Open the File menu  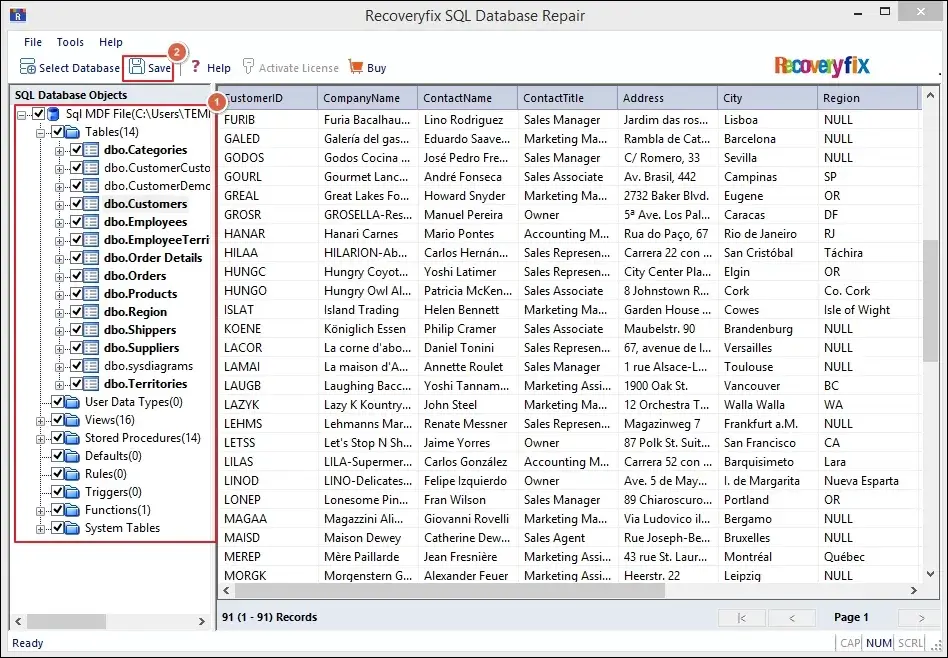coord(33,42)
